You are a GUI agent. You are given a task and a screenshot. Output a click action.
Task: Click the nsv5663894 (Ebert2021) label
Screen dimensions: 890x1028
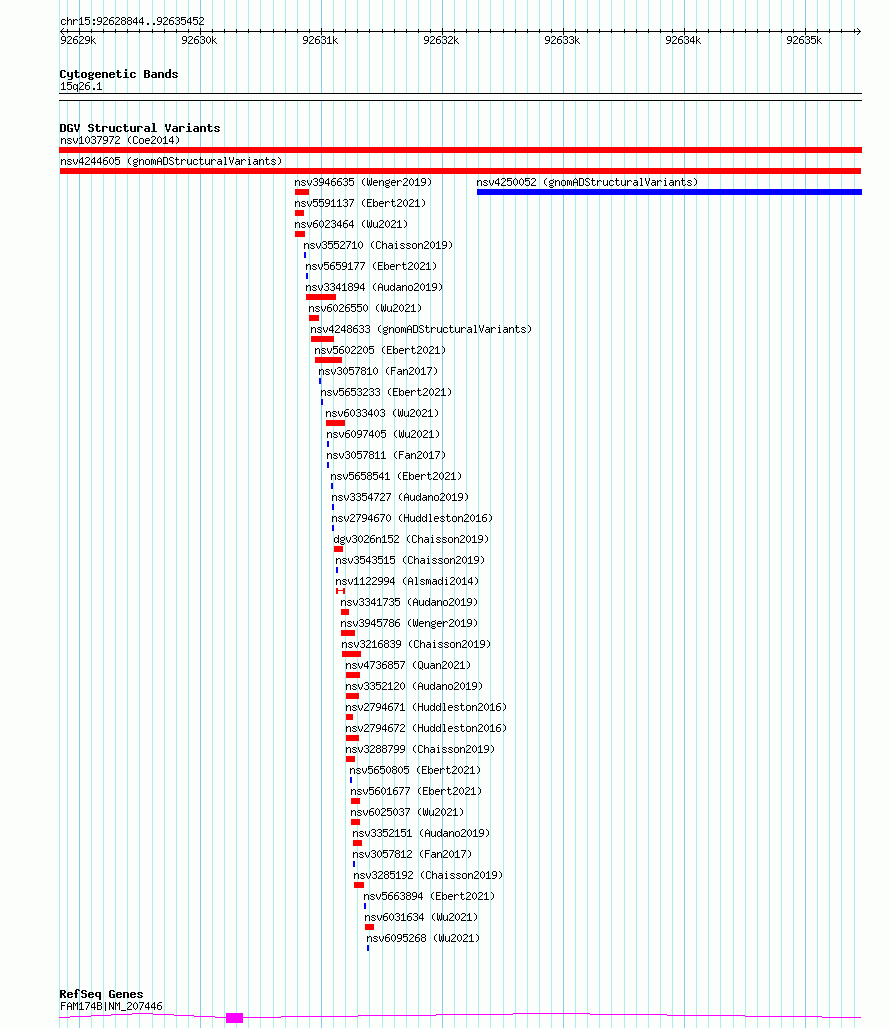[x=429, y=896]
